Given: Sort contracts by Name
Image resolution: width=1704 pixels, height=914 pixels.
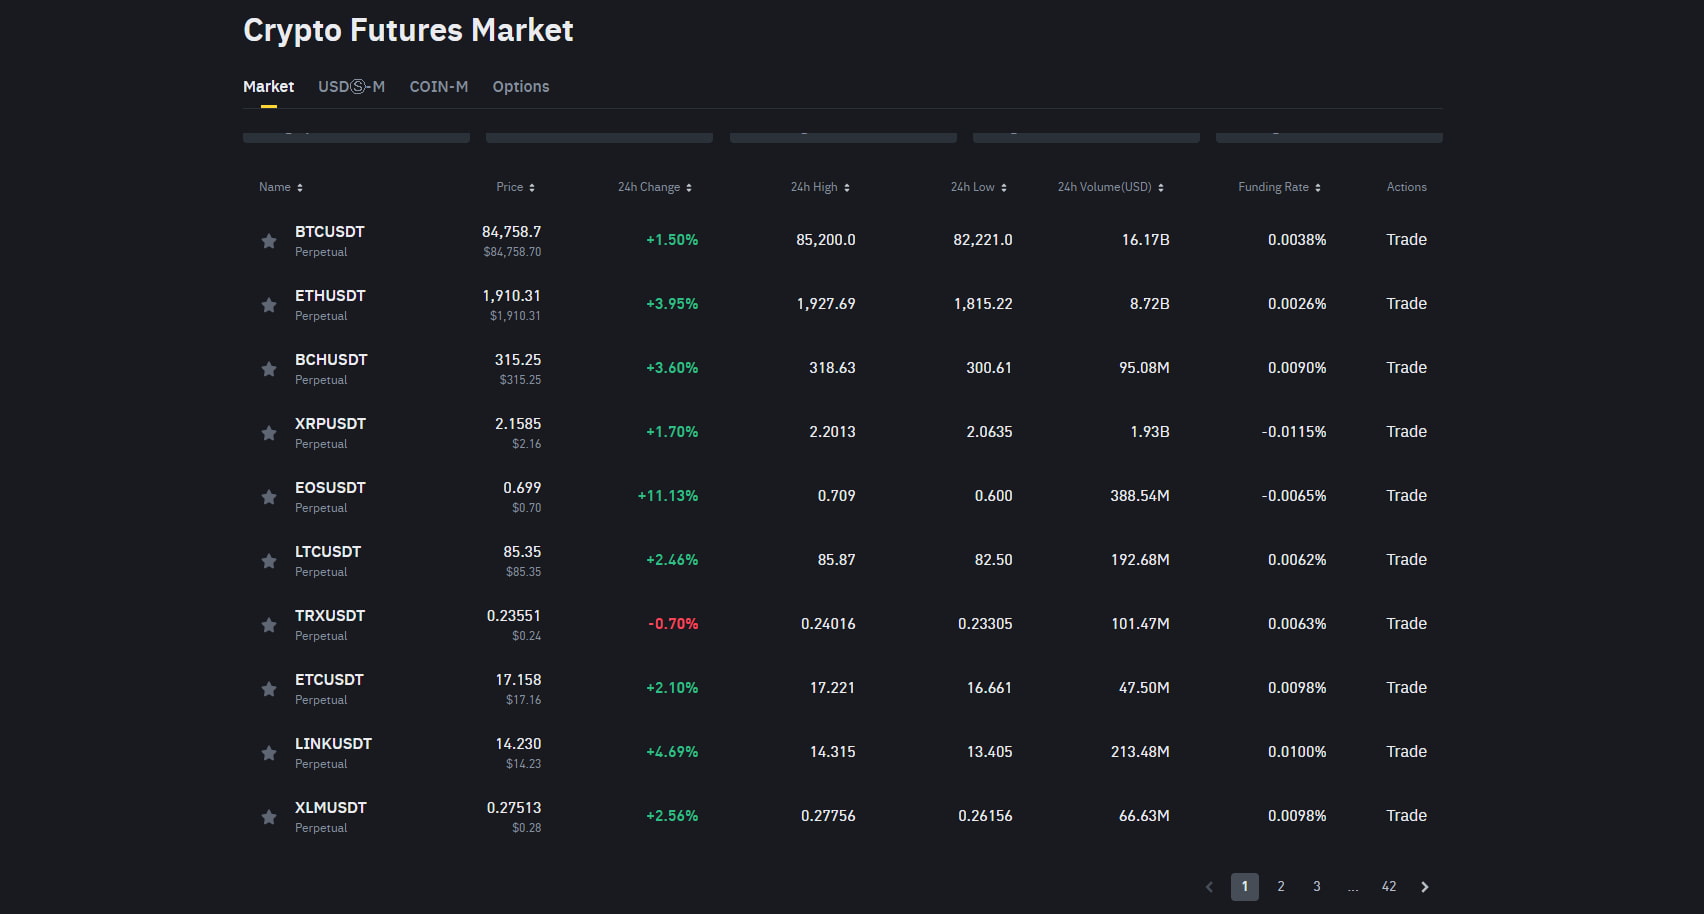Looking at the screenshot, I should [280, 187].
